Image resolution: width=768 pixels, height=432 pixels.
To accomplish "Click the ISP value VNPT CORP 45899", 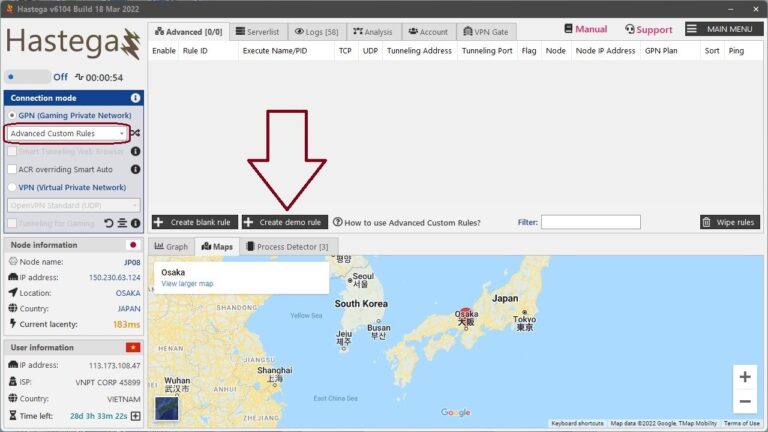I will pyautogui.click(x=108, y=382).
